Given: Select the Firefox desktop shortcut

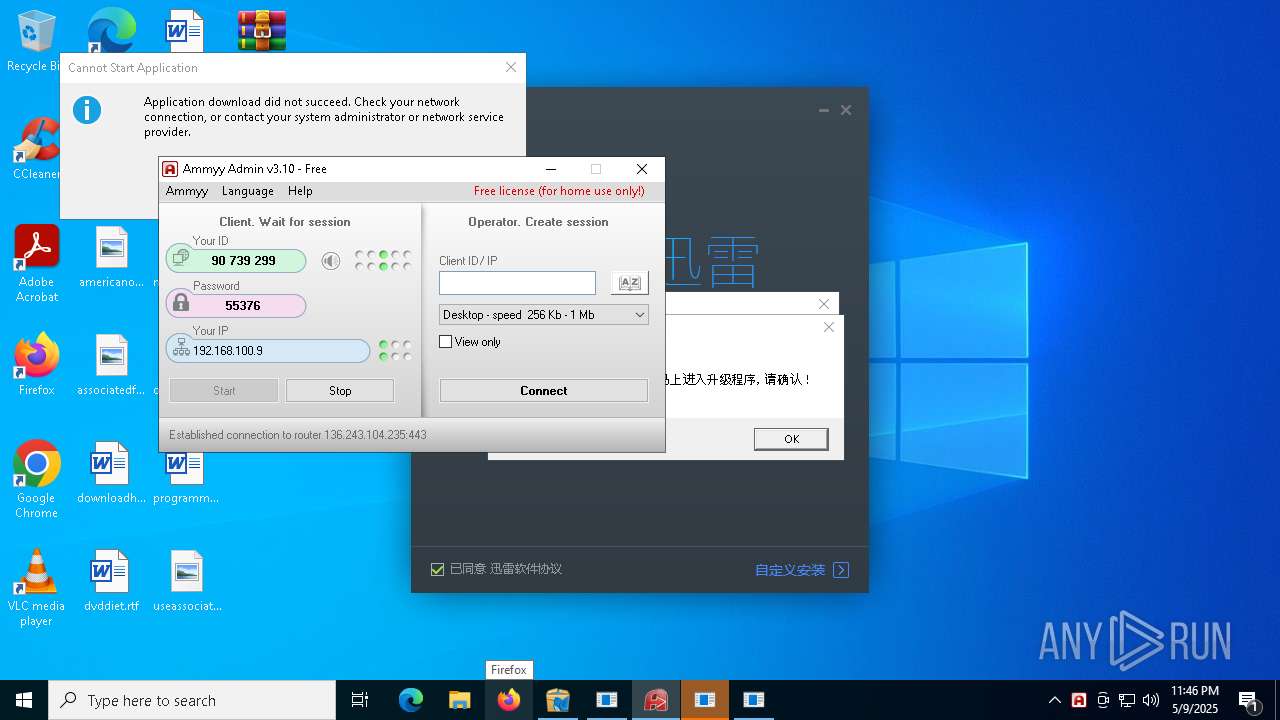Looking at the screenshot, I should click(36, 364).
